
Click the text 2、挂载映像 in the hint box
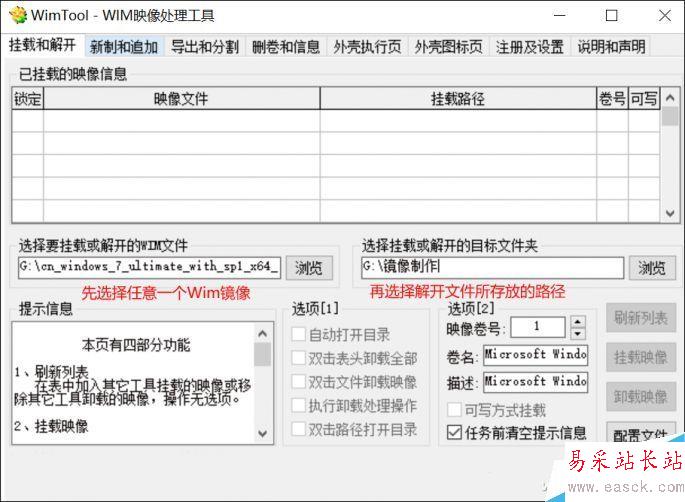point(51,426)
